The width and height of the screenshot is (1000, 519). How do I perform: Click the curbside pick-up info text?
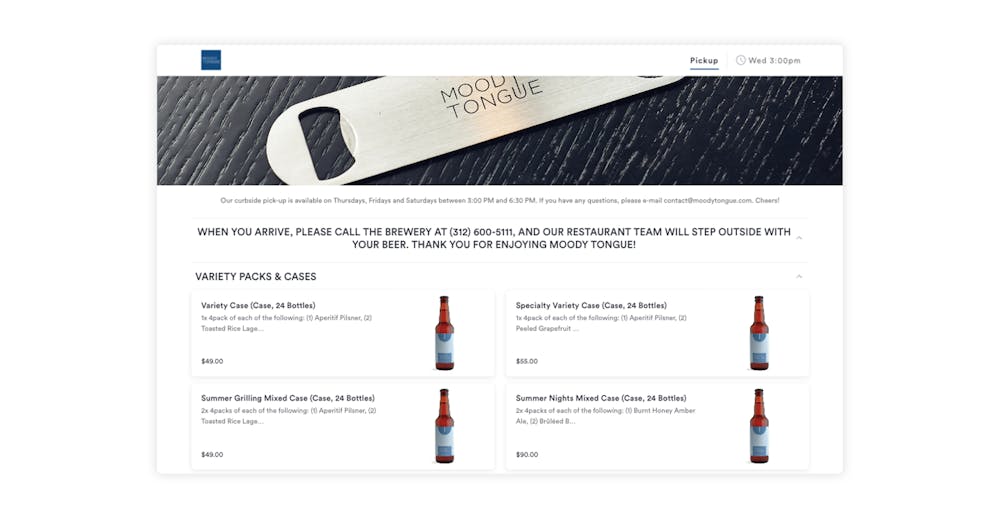pyautogui.click(x=499, y=200)
